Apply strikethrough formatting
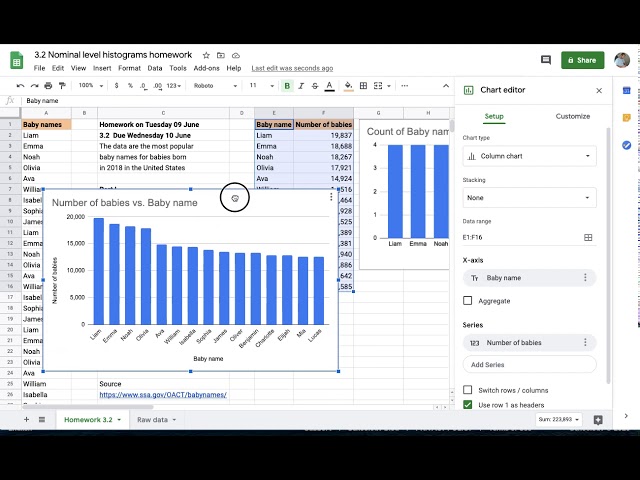This screenshot has width=640, height=480. [318, 86]
